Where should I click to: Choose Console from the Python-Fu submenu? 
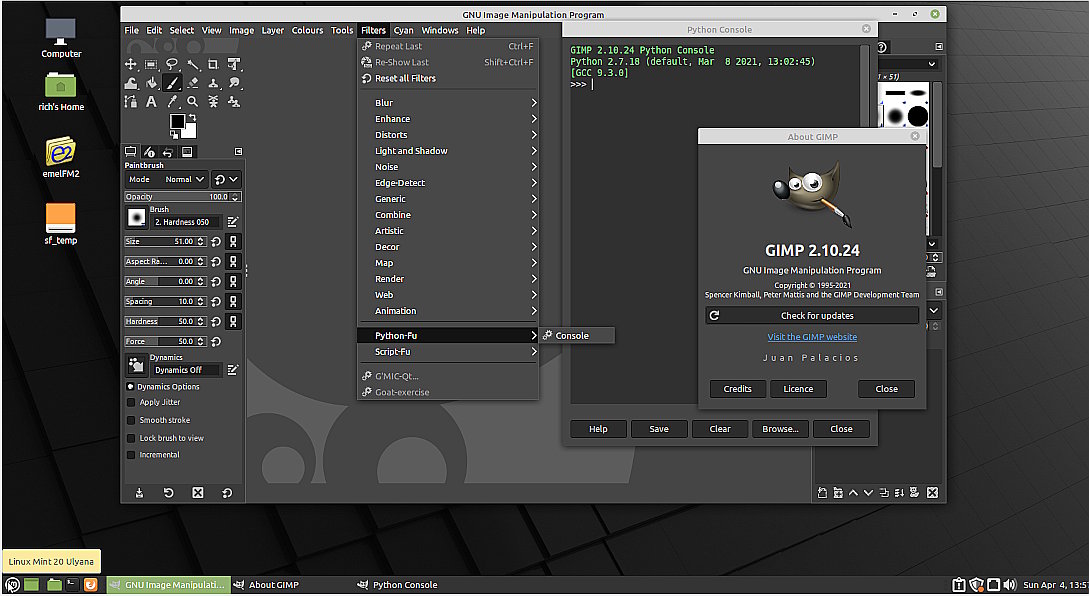[577, 336]
